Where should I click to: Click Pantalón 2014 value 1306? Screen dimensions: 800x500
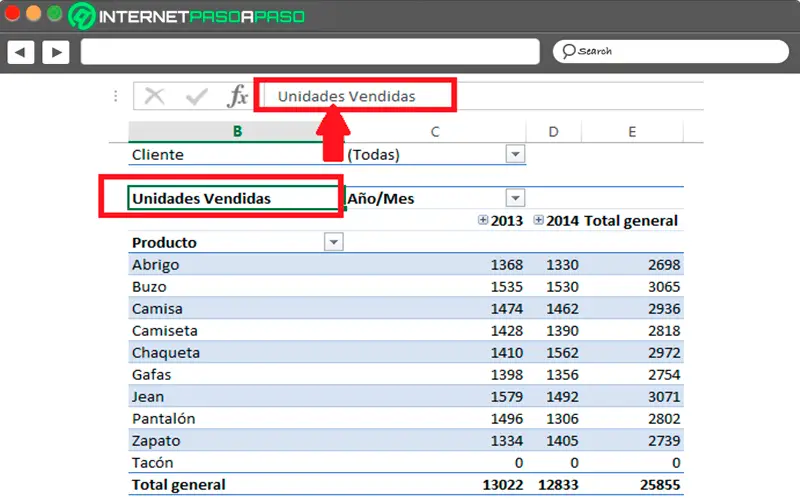coord(562,418)
